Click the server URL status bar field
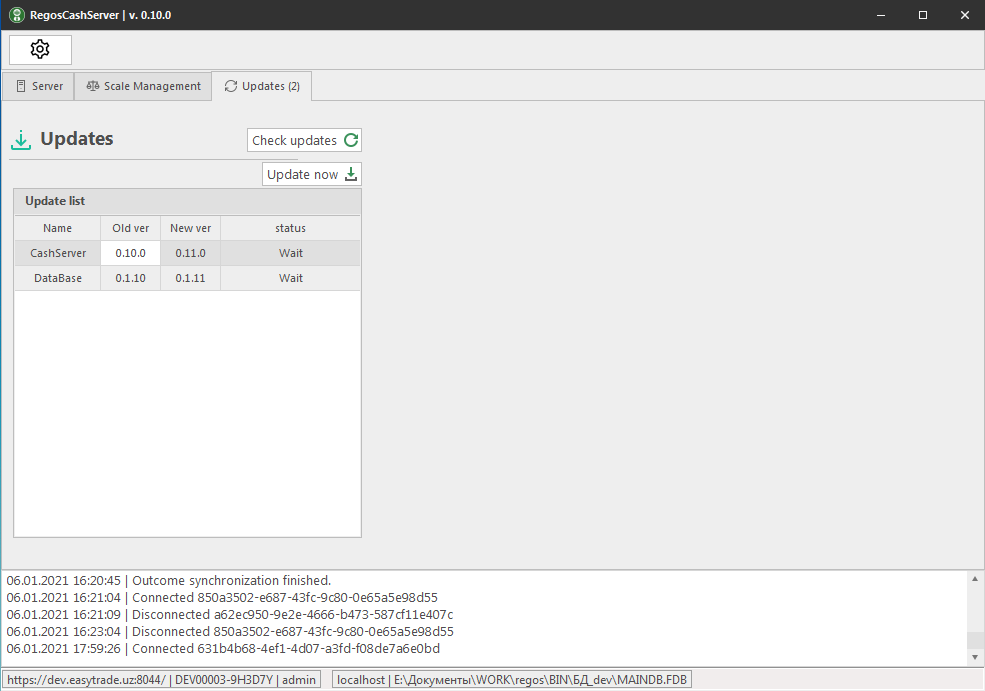This screenshot has height=691, width=985. (x=162, y=680)
